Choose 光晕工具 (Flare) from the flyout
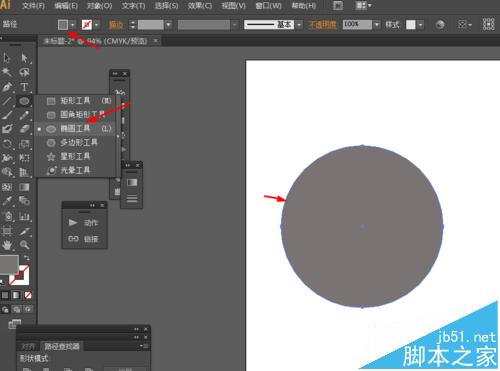Viewport: 500px width, 371px height. 76,170
